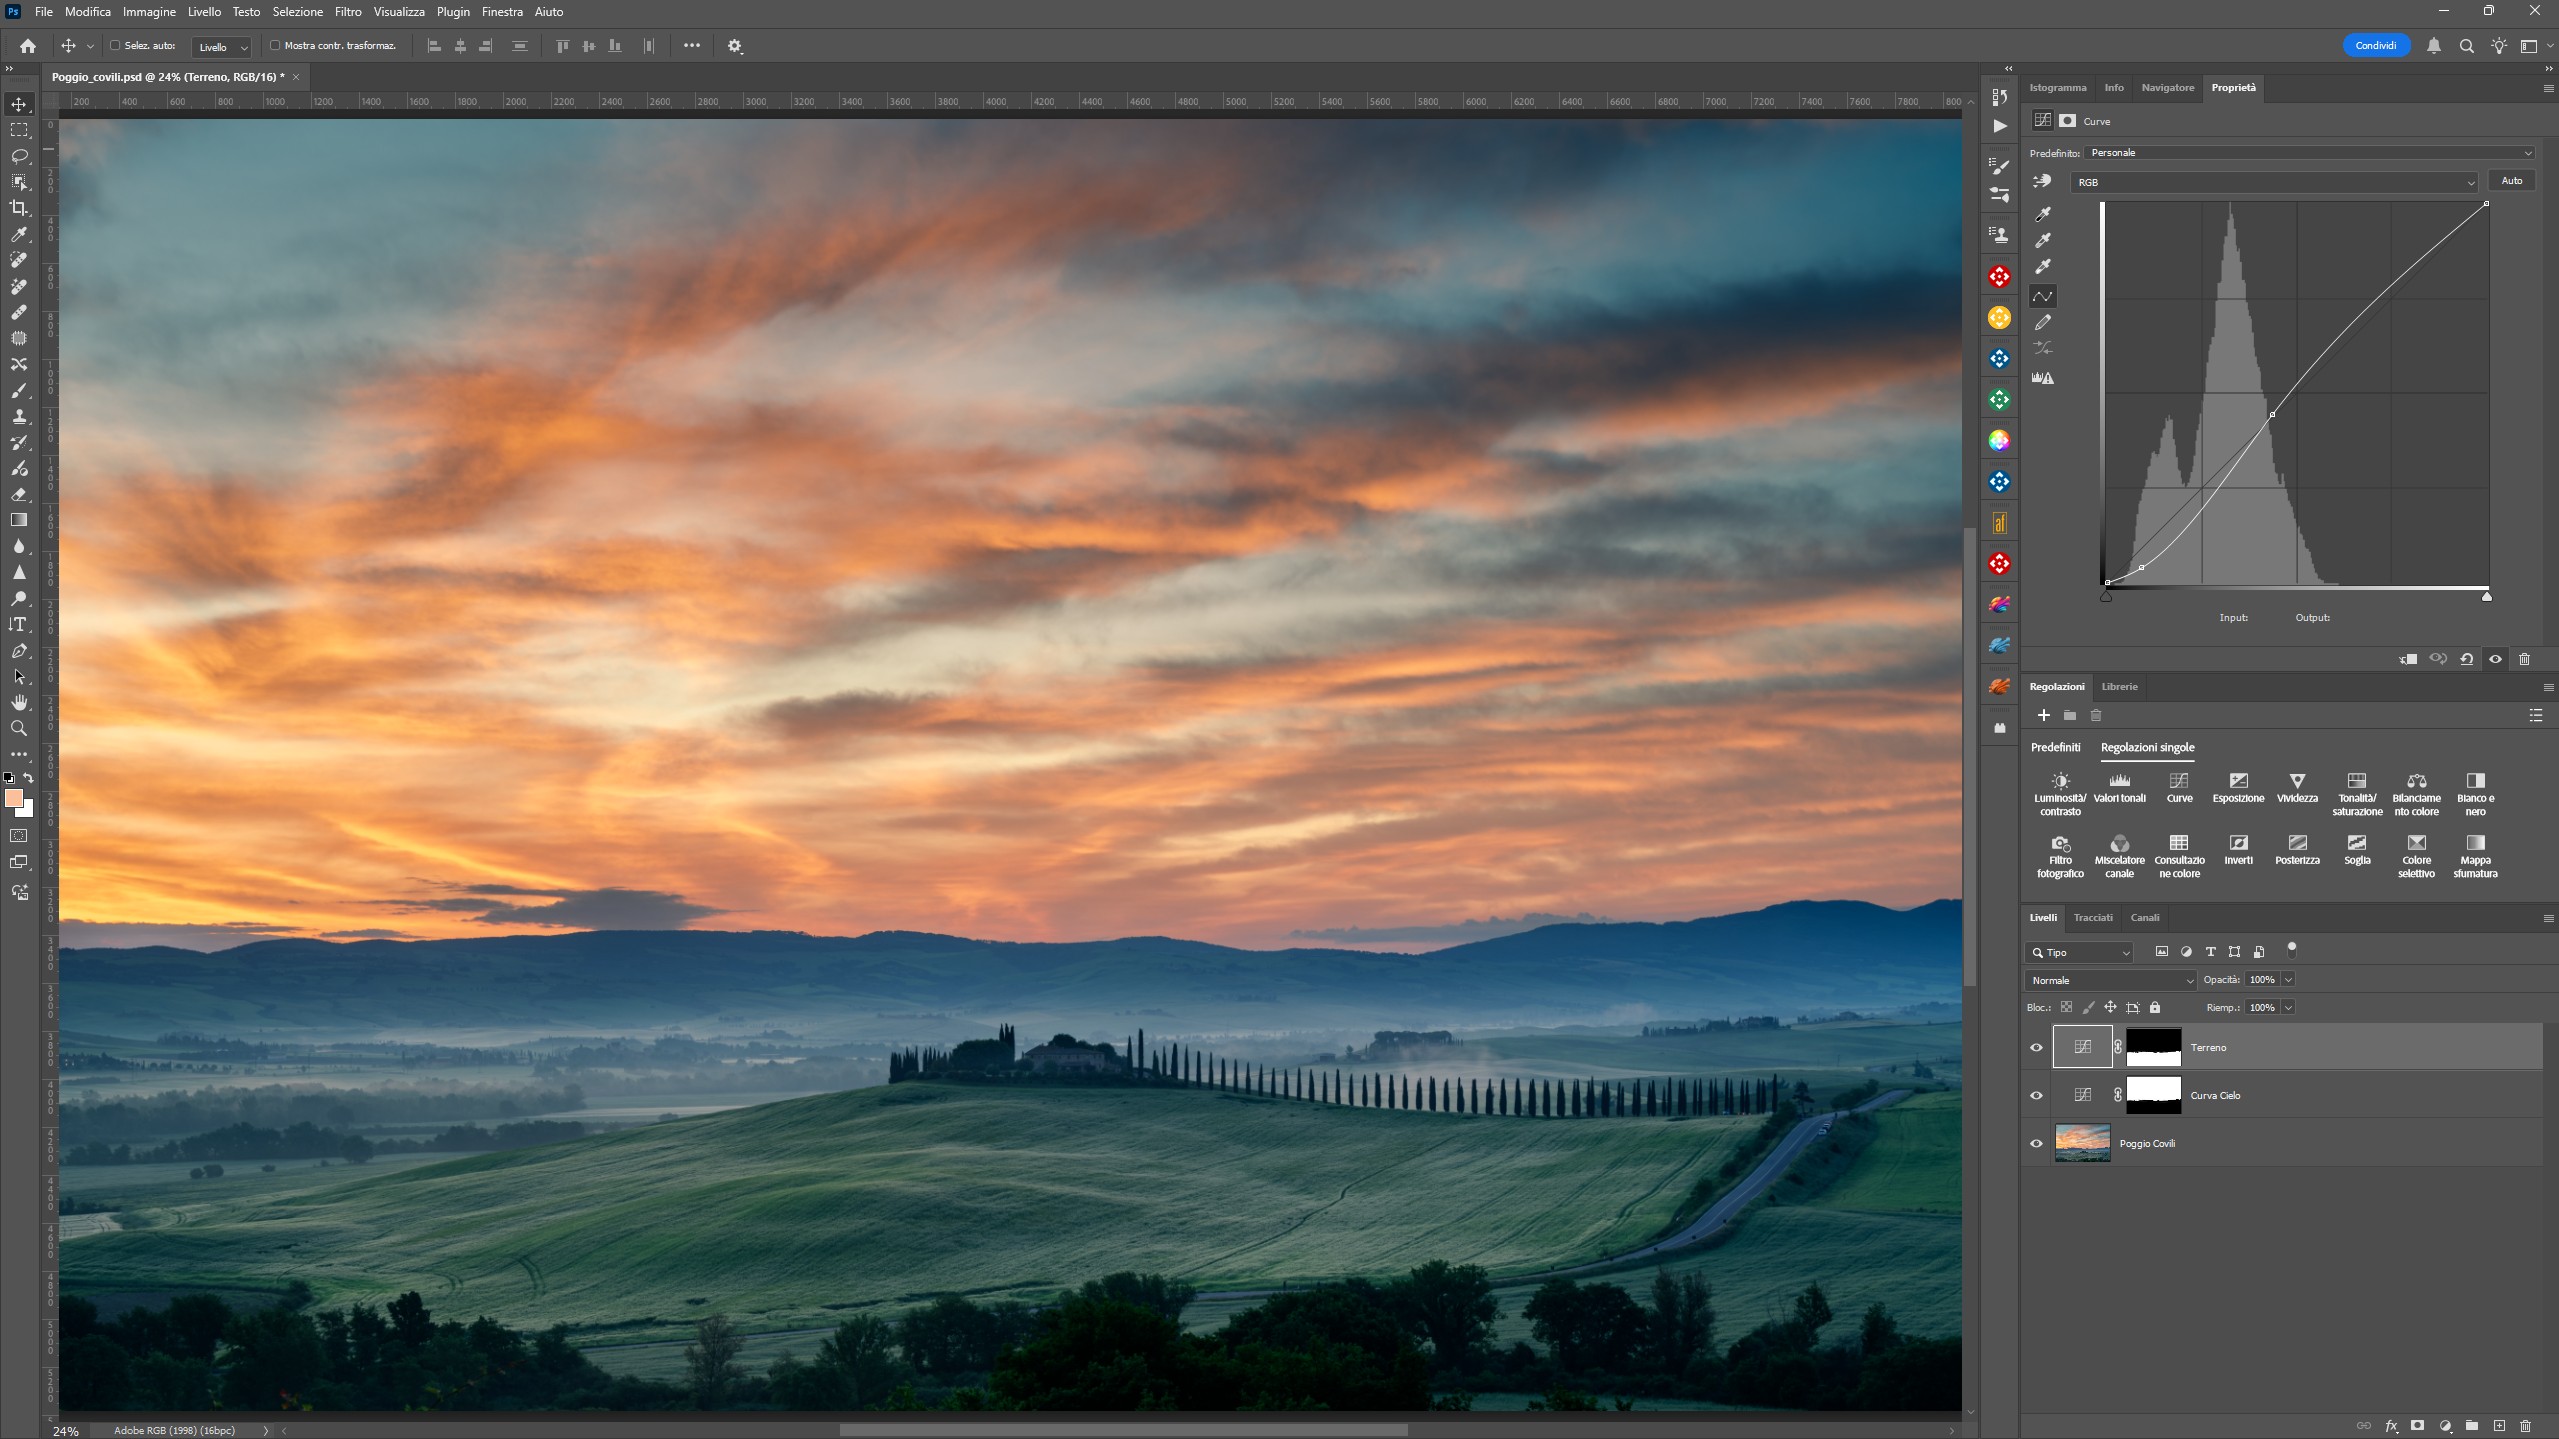Select the Move tool
The width and height of the screenshot is (2559, 1439).
19,104
